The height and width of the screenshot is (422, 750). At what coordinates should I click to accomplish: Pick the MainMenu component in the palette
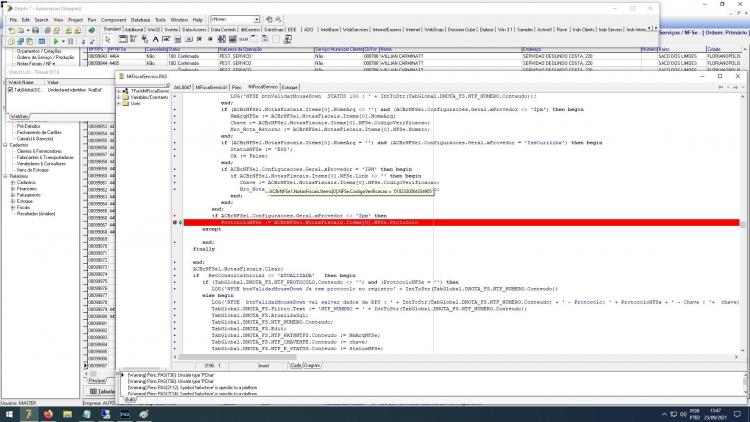pyautogui.click(x=132, y=39)
